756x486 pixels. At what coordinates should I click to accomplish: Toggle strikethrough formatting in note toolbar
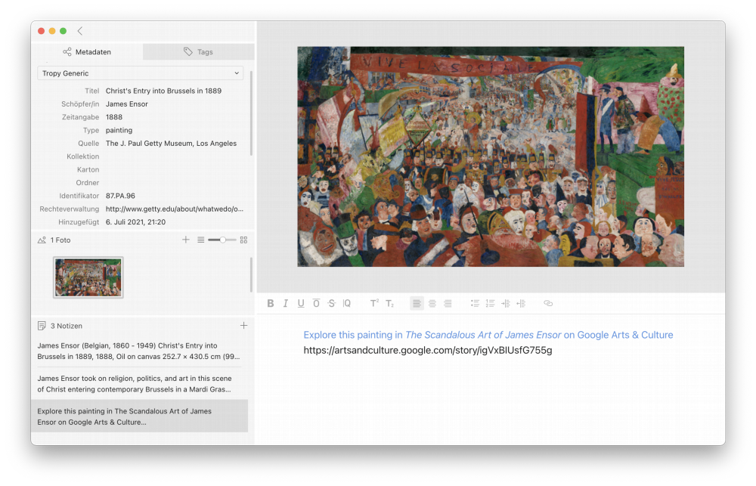(331, 303)
